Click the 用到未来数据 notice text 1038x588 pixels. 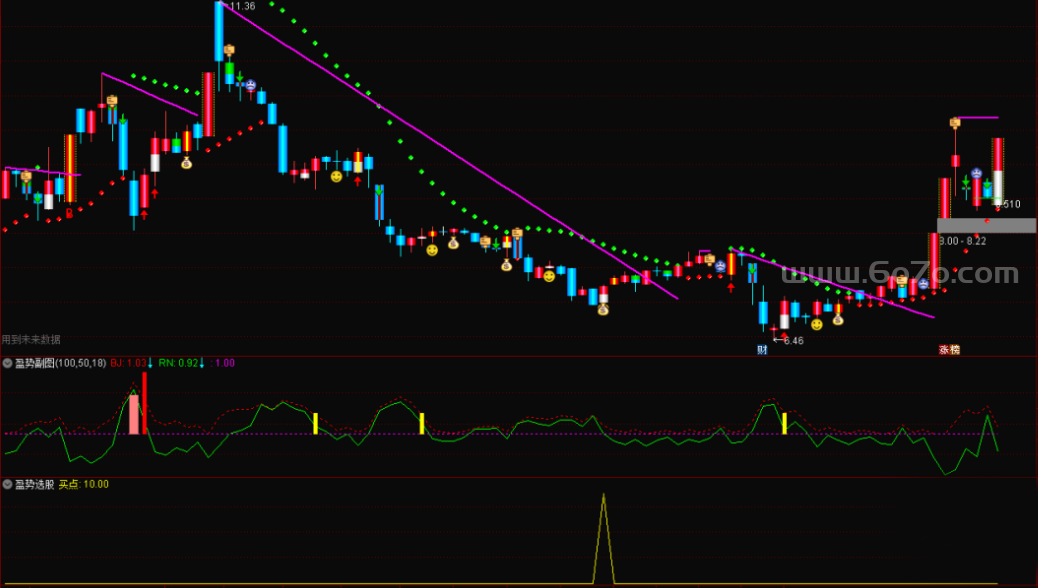(x=31, y=339)
